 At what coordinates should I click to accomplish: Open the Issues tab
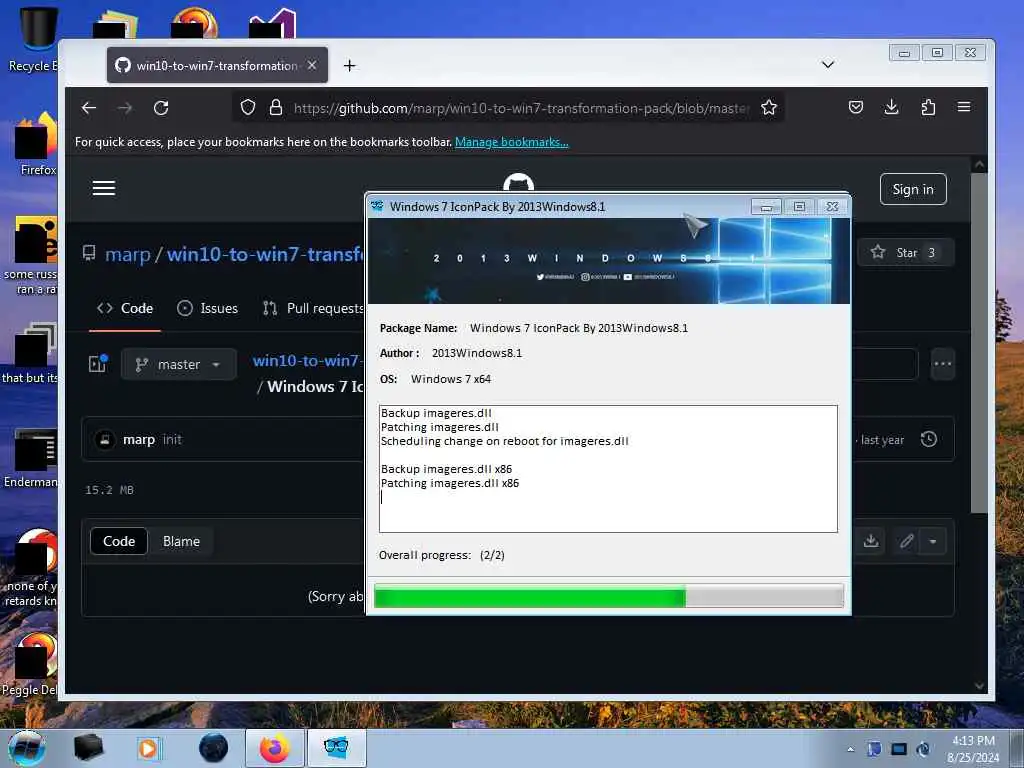208,308
